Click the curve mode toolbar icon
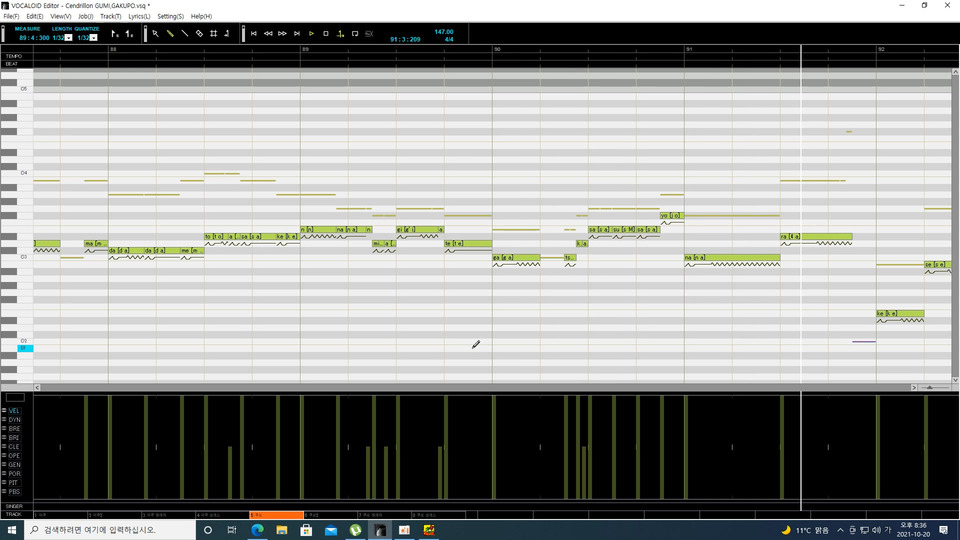The width and height of the screenshot is (960, 540). 227,34
